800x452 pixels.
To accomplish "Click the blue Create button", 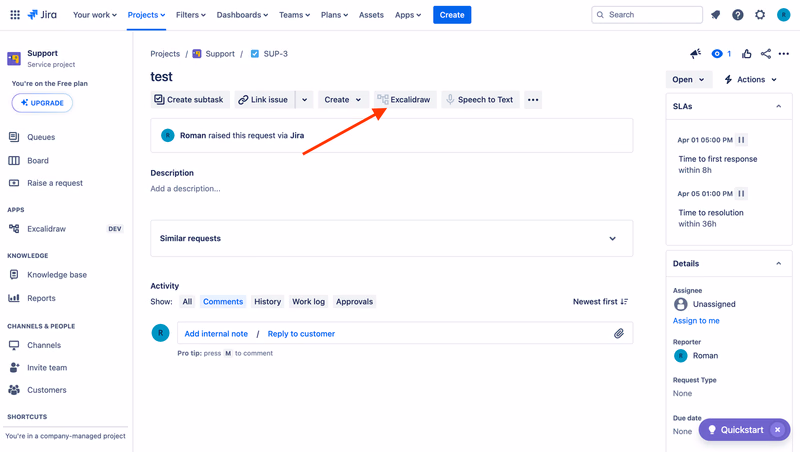I will 452,15.
